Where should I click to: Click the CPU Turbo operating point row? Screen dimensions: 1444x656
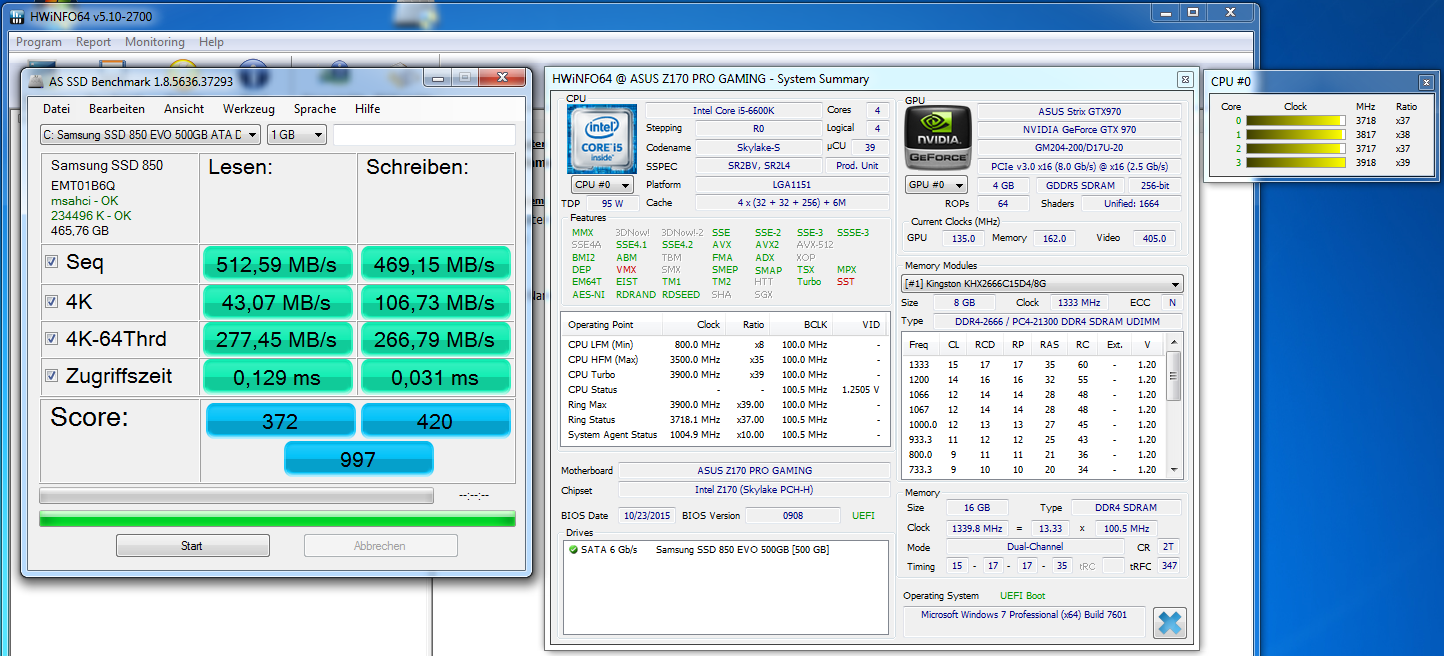point(725,375)
